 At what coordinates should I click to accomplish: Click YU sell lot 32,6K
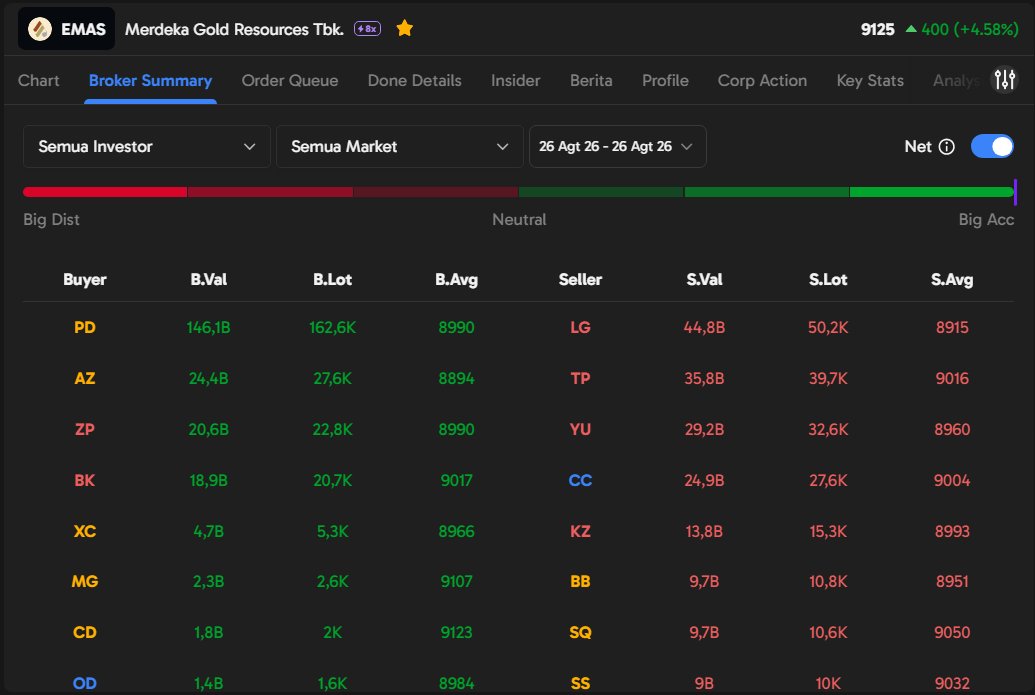(x=828, y=429)
